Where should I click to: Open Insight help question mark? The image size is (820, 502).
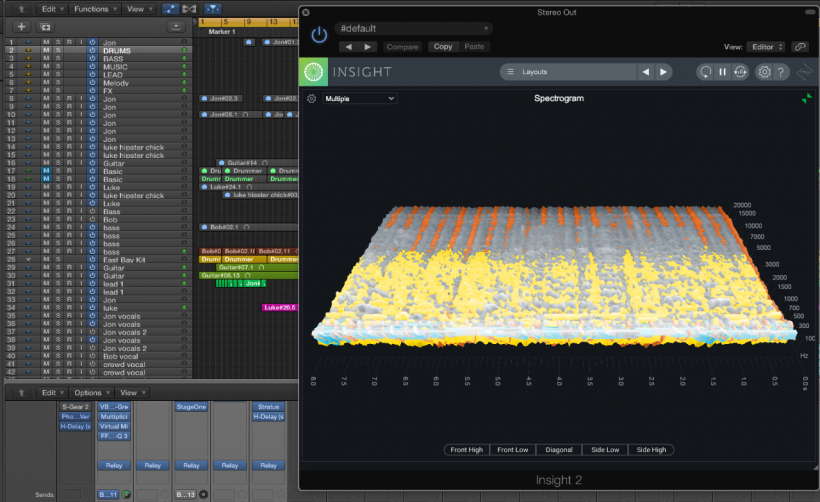(781, 72)
